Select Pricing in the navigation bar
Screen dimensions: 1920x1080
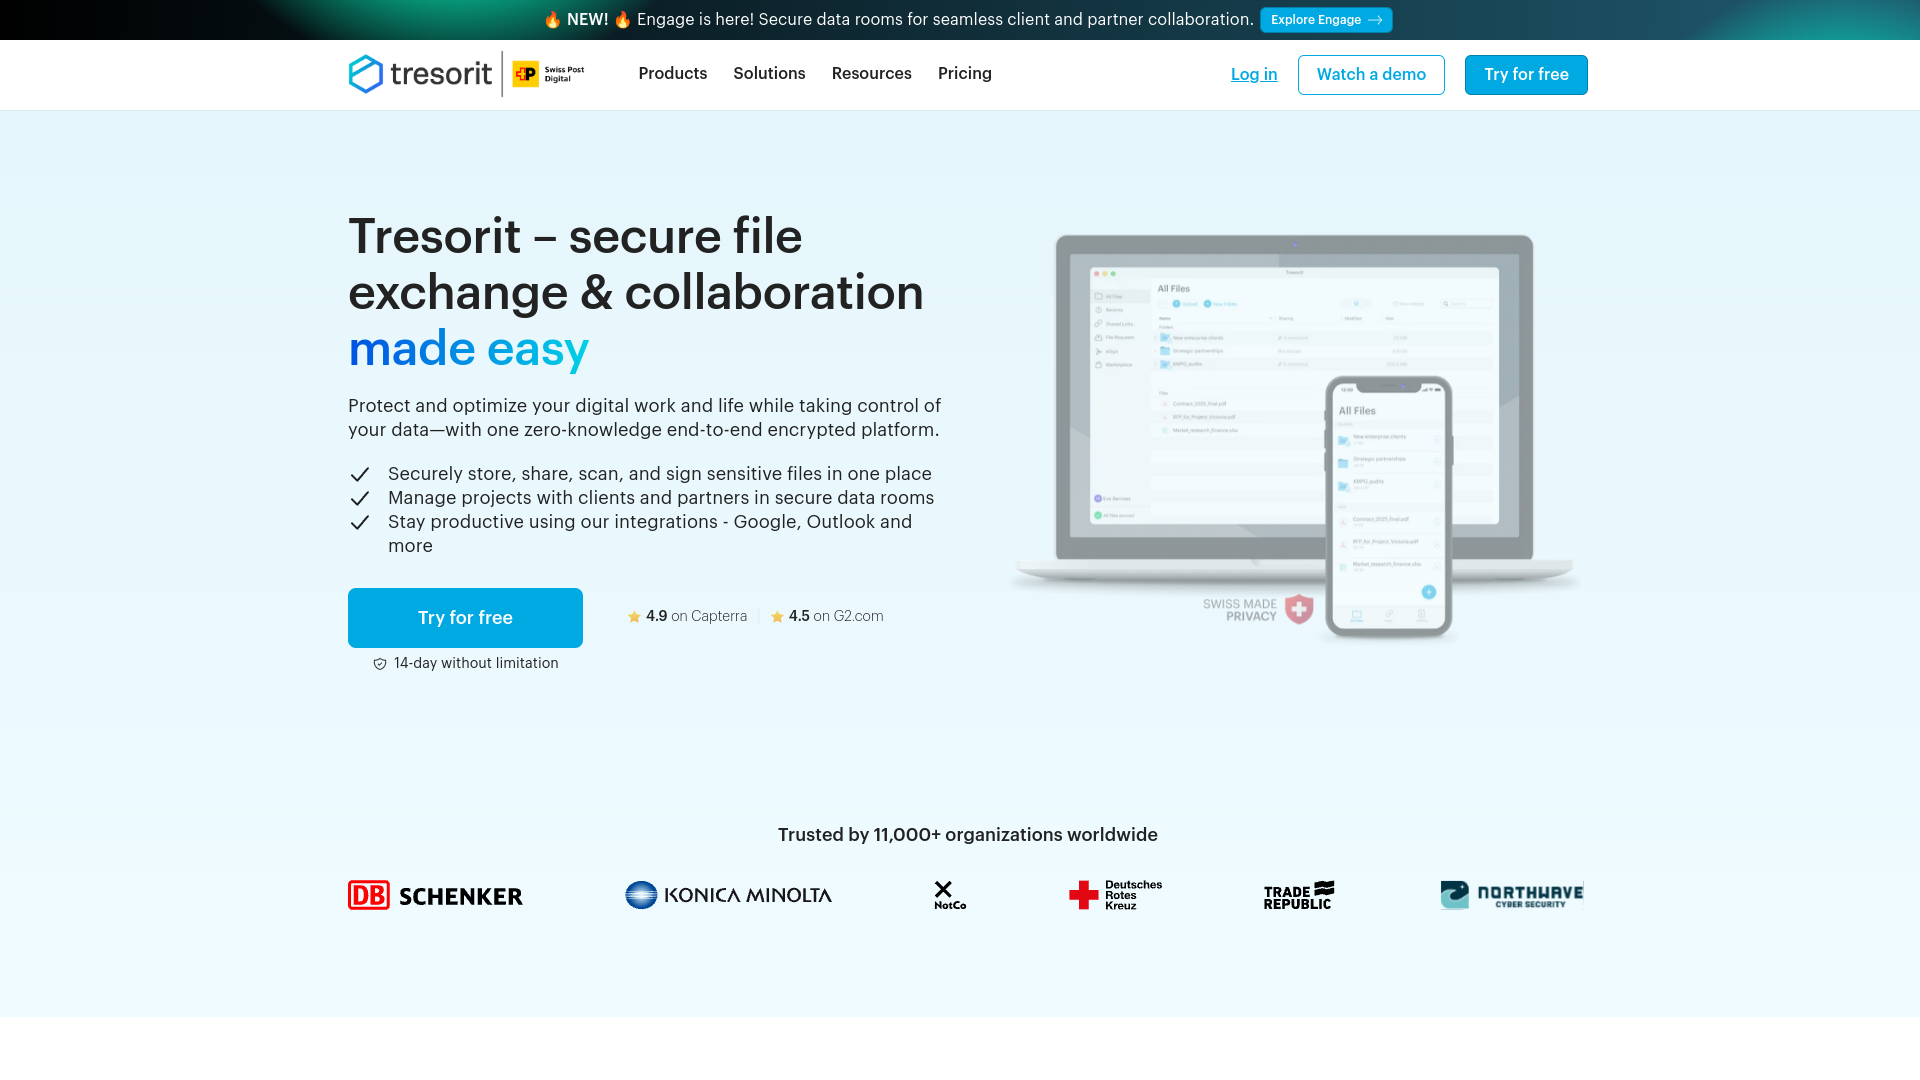point(964,74)
